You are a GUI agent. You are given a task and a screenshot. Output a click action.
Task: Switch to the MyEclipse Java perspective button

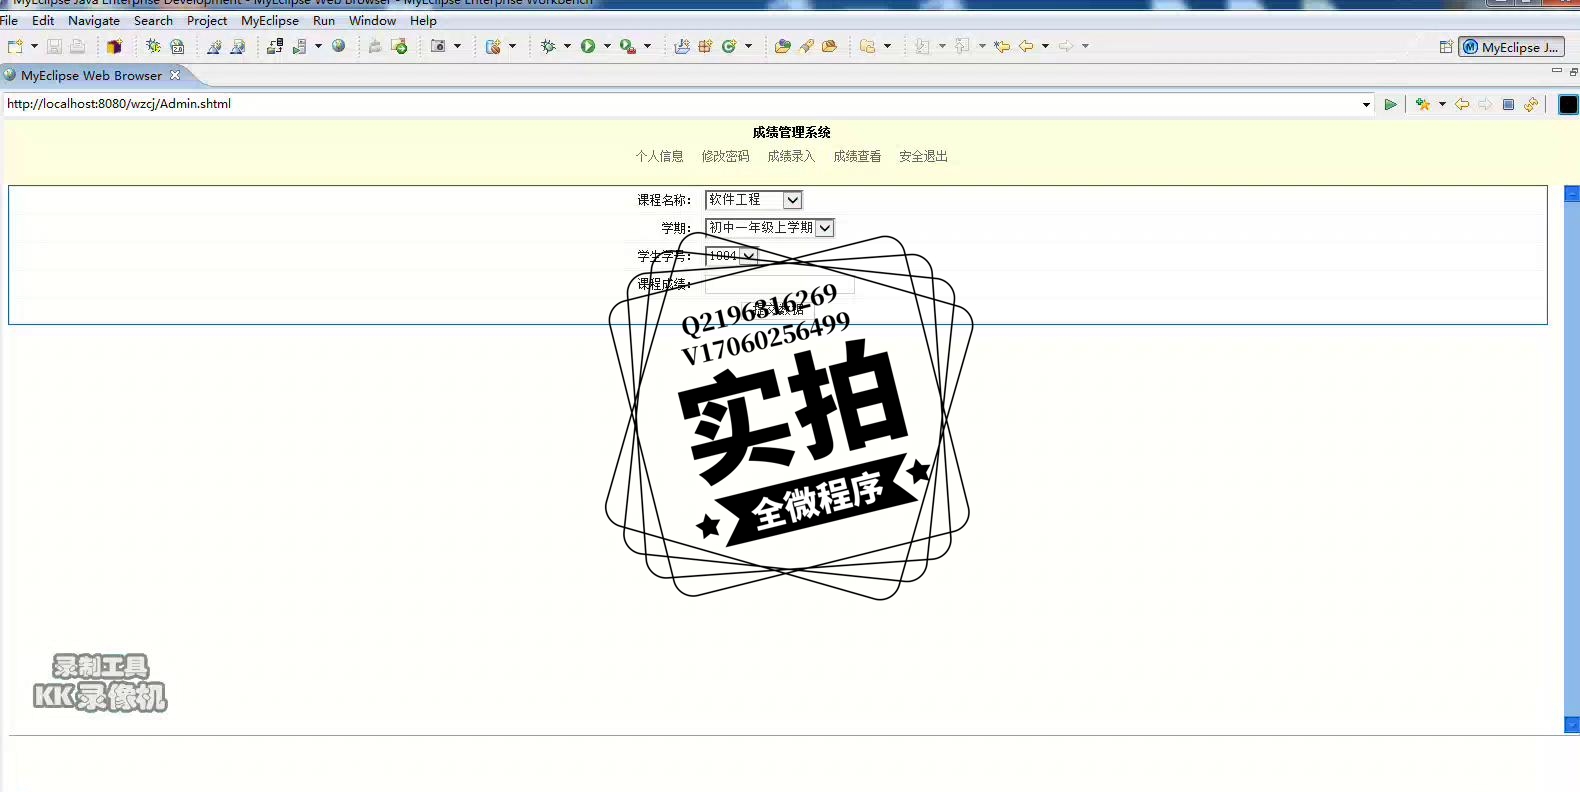1511,47
